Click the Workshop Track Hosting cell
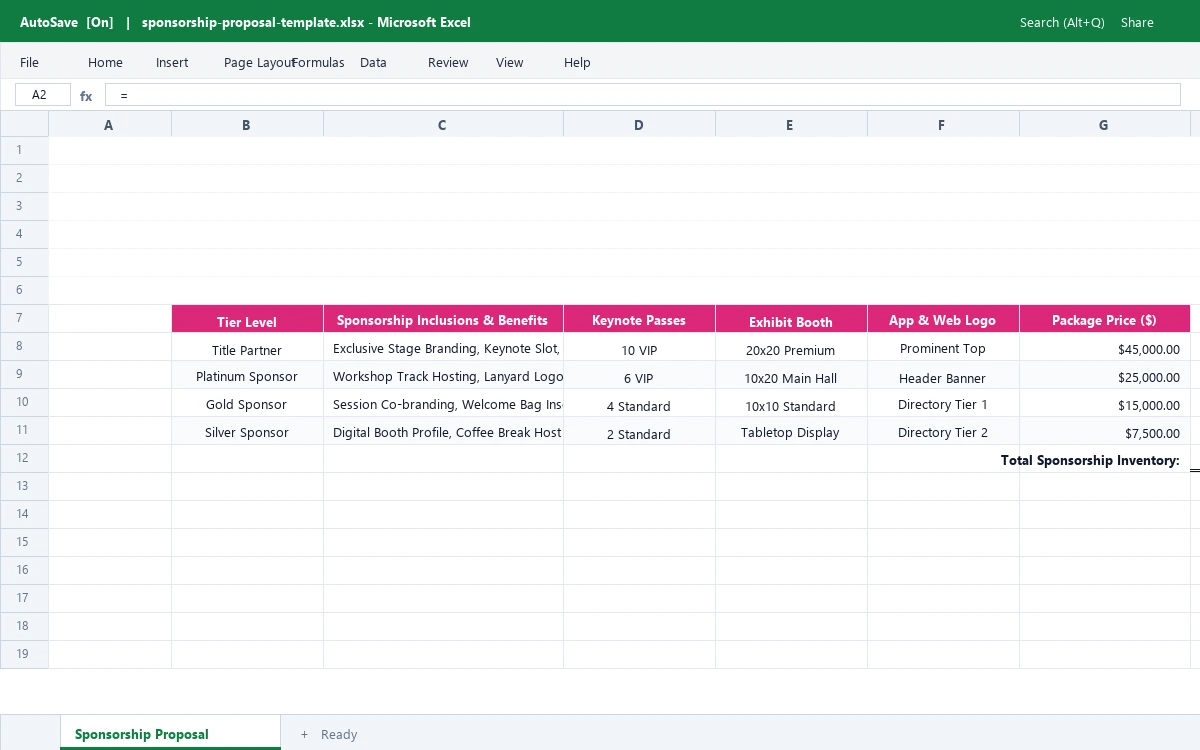Image resolution: width=1200 pixels, height=750 pixels. pos(443,375)
